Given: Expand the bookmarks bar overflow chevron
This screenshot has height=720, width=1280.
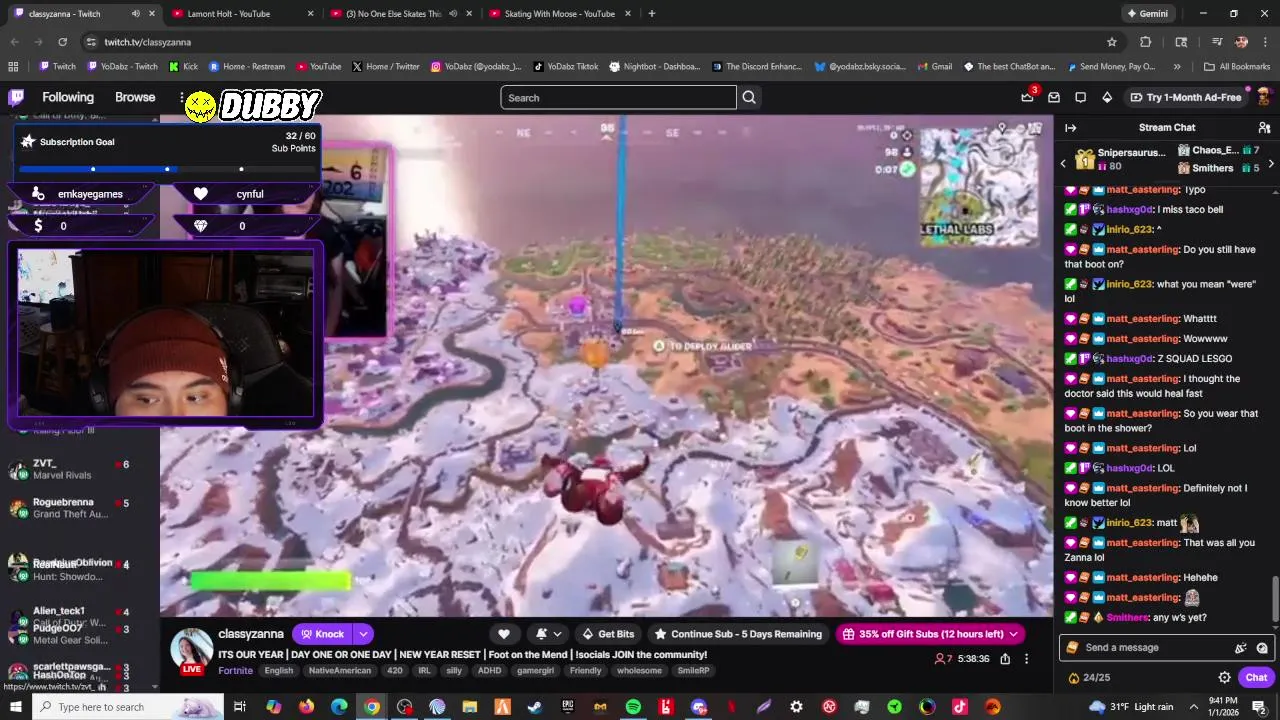Looking at the screenshot, I should [x=1177, y=66].
